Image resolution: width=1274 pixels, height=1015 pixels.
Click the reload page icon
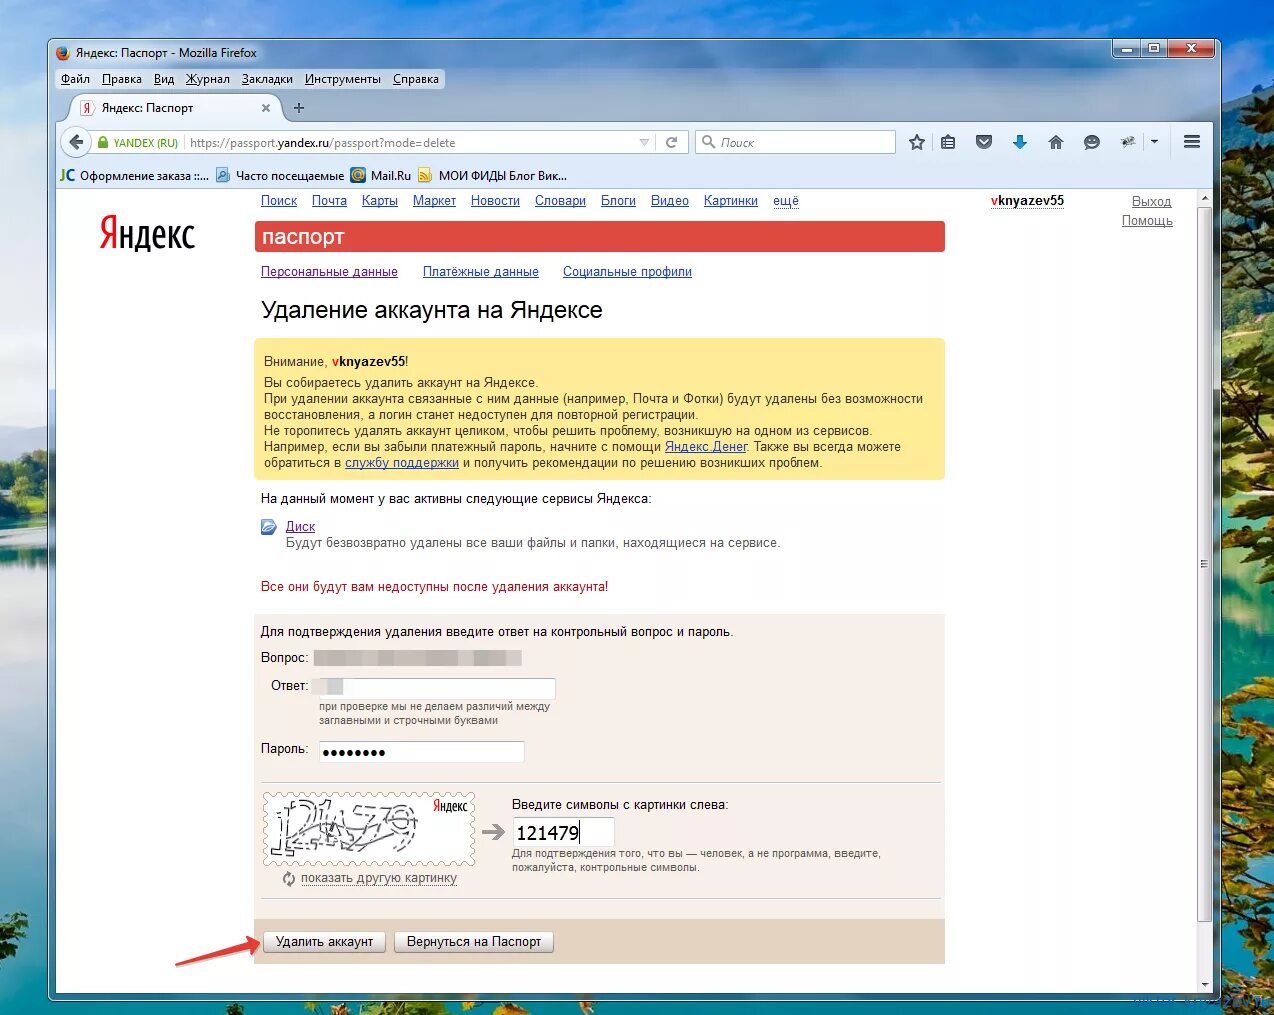coord(672,142)
